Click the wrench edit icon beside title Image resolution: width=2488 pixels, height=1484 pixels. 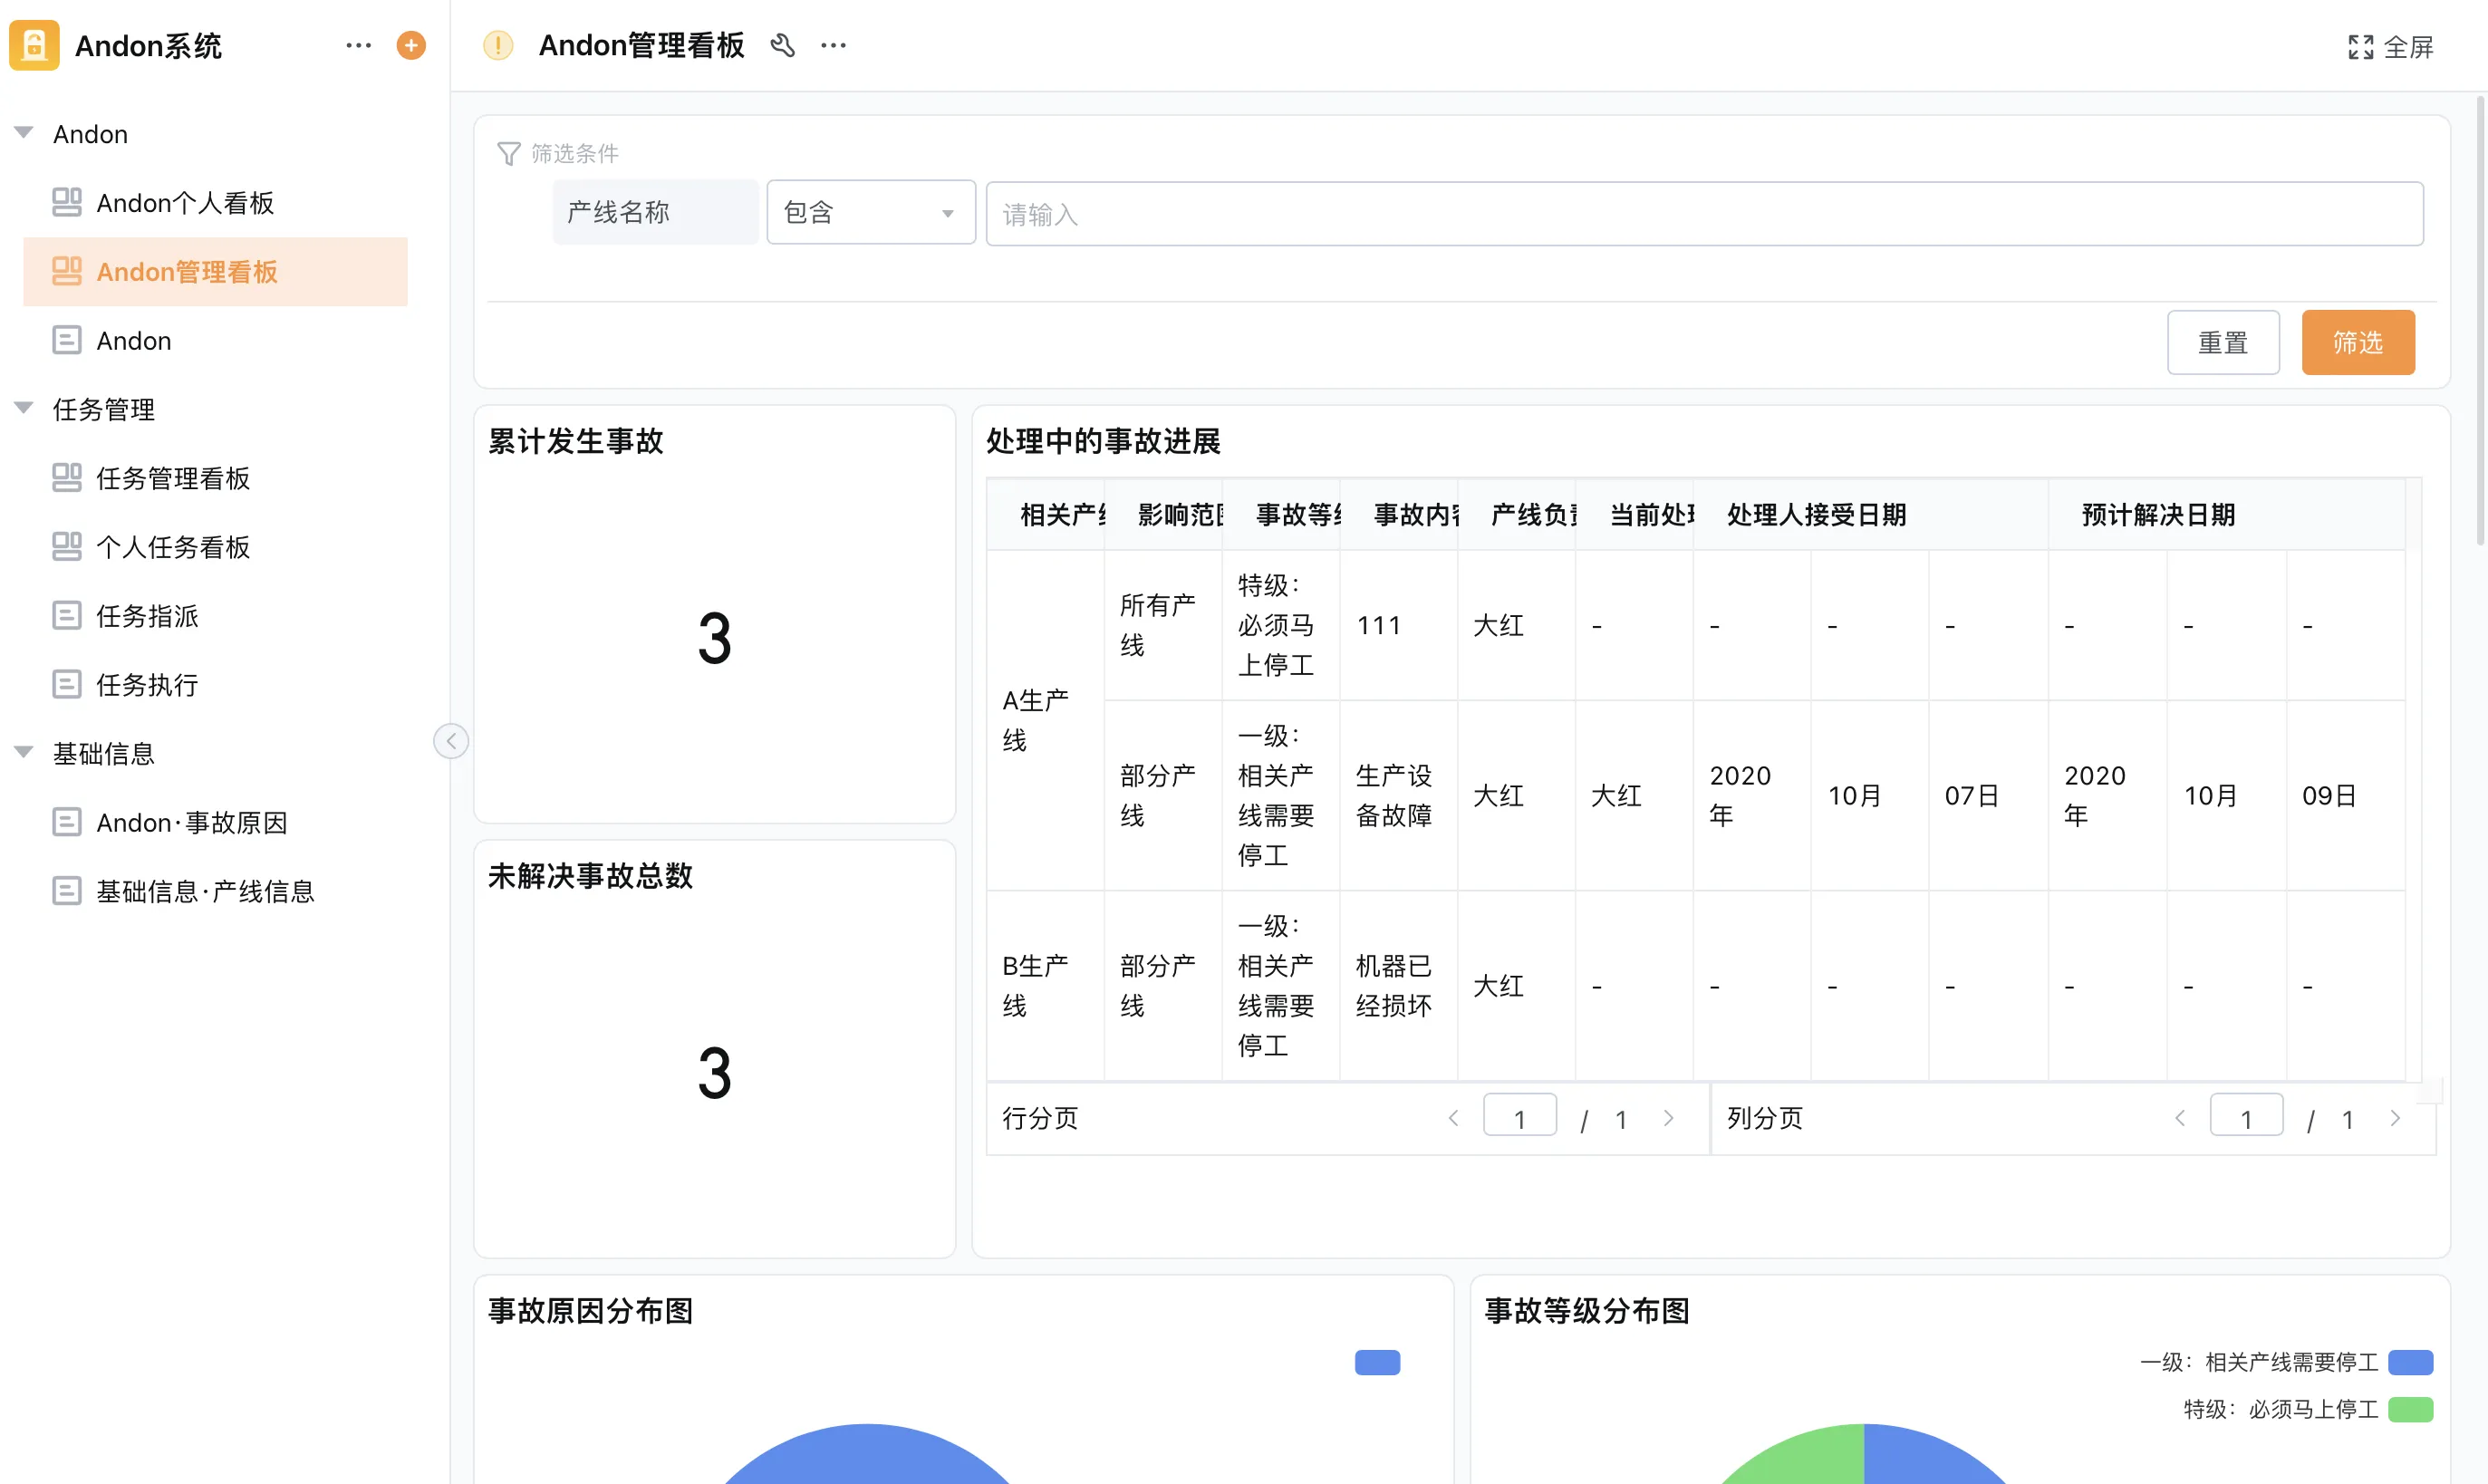point(782,45)
